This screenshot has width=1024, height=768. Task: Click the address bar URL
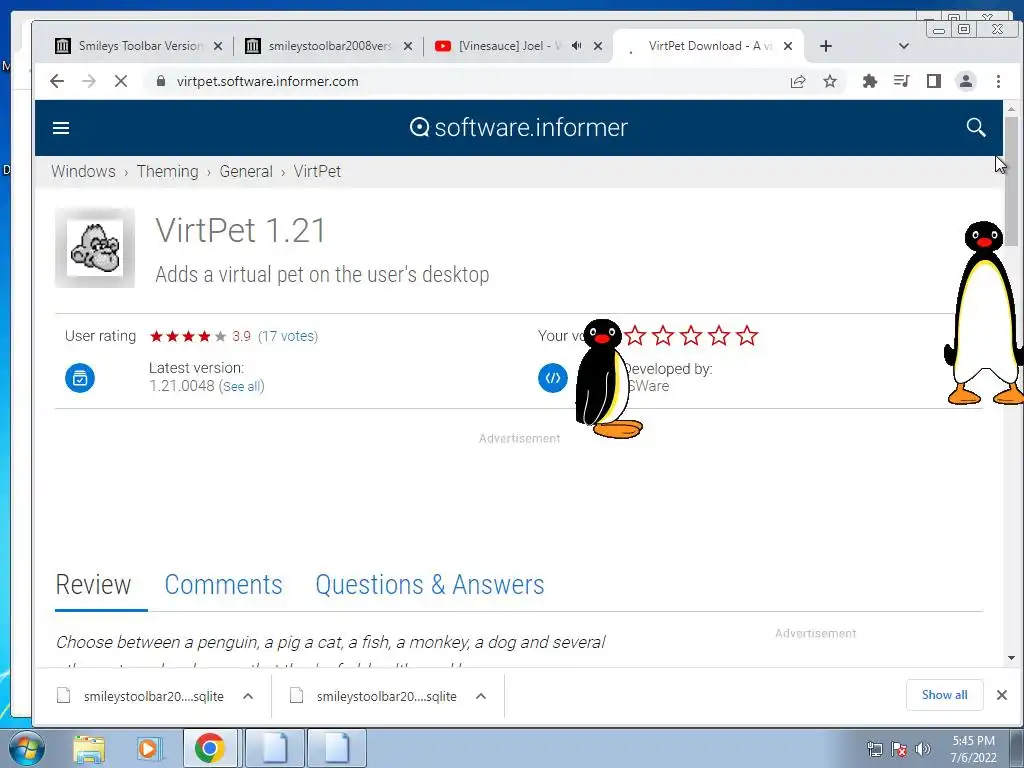point(267,81)
